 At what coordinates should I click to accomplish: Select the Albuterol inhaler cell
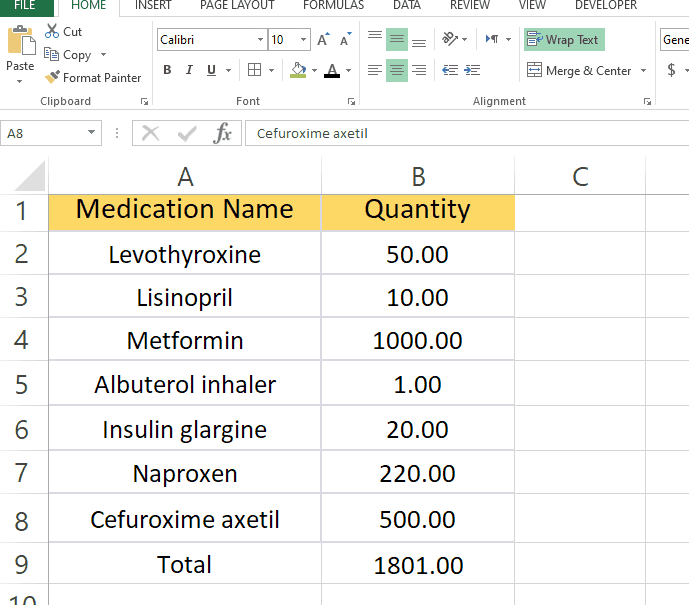(x=185, y=384)
